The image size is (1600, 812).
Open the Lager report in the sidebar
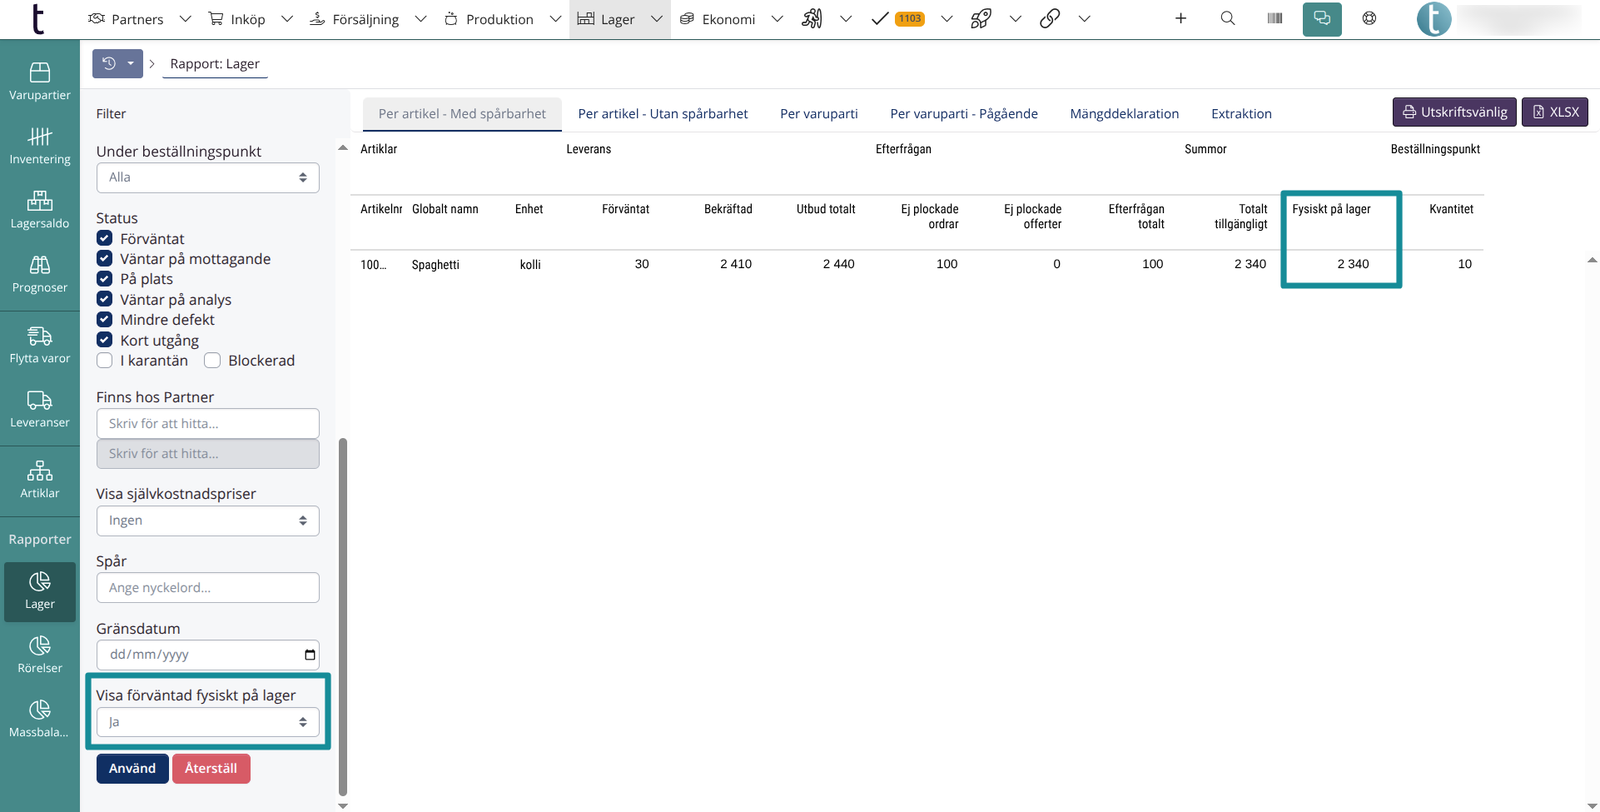click(x=40, y=591)
